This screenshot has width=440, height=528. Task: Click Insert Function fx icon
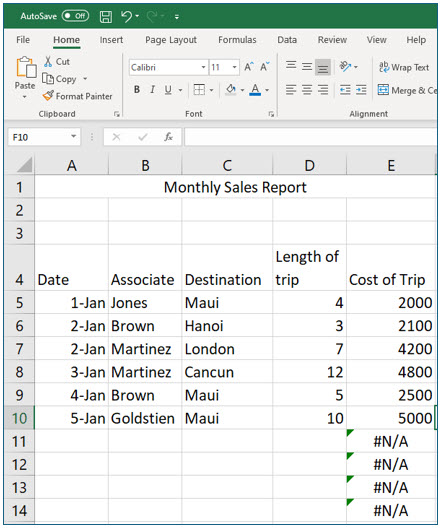[x=168, y=137]
